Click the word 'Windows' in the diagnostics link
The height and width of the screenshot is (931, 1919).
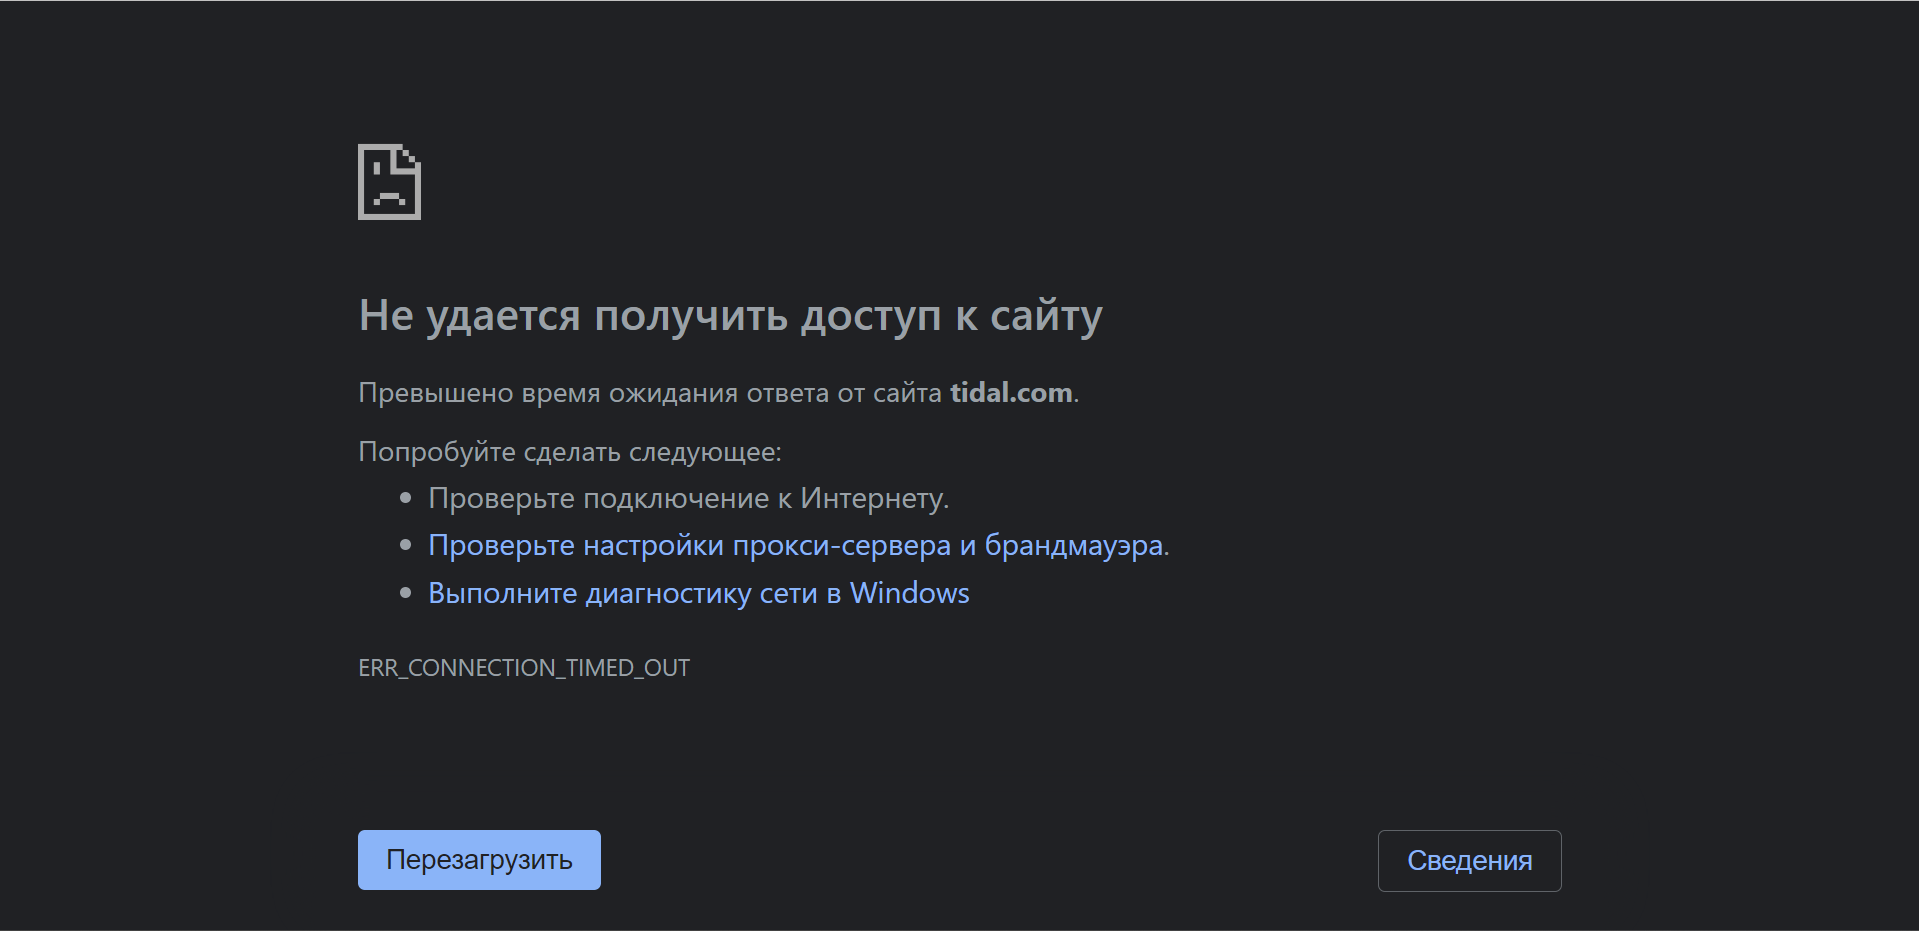[909, 594]
